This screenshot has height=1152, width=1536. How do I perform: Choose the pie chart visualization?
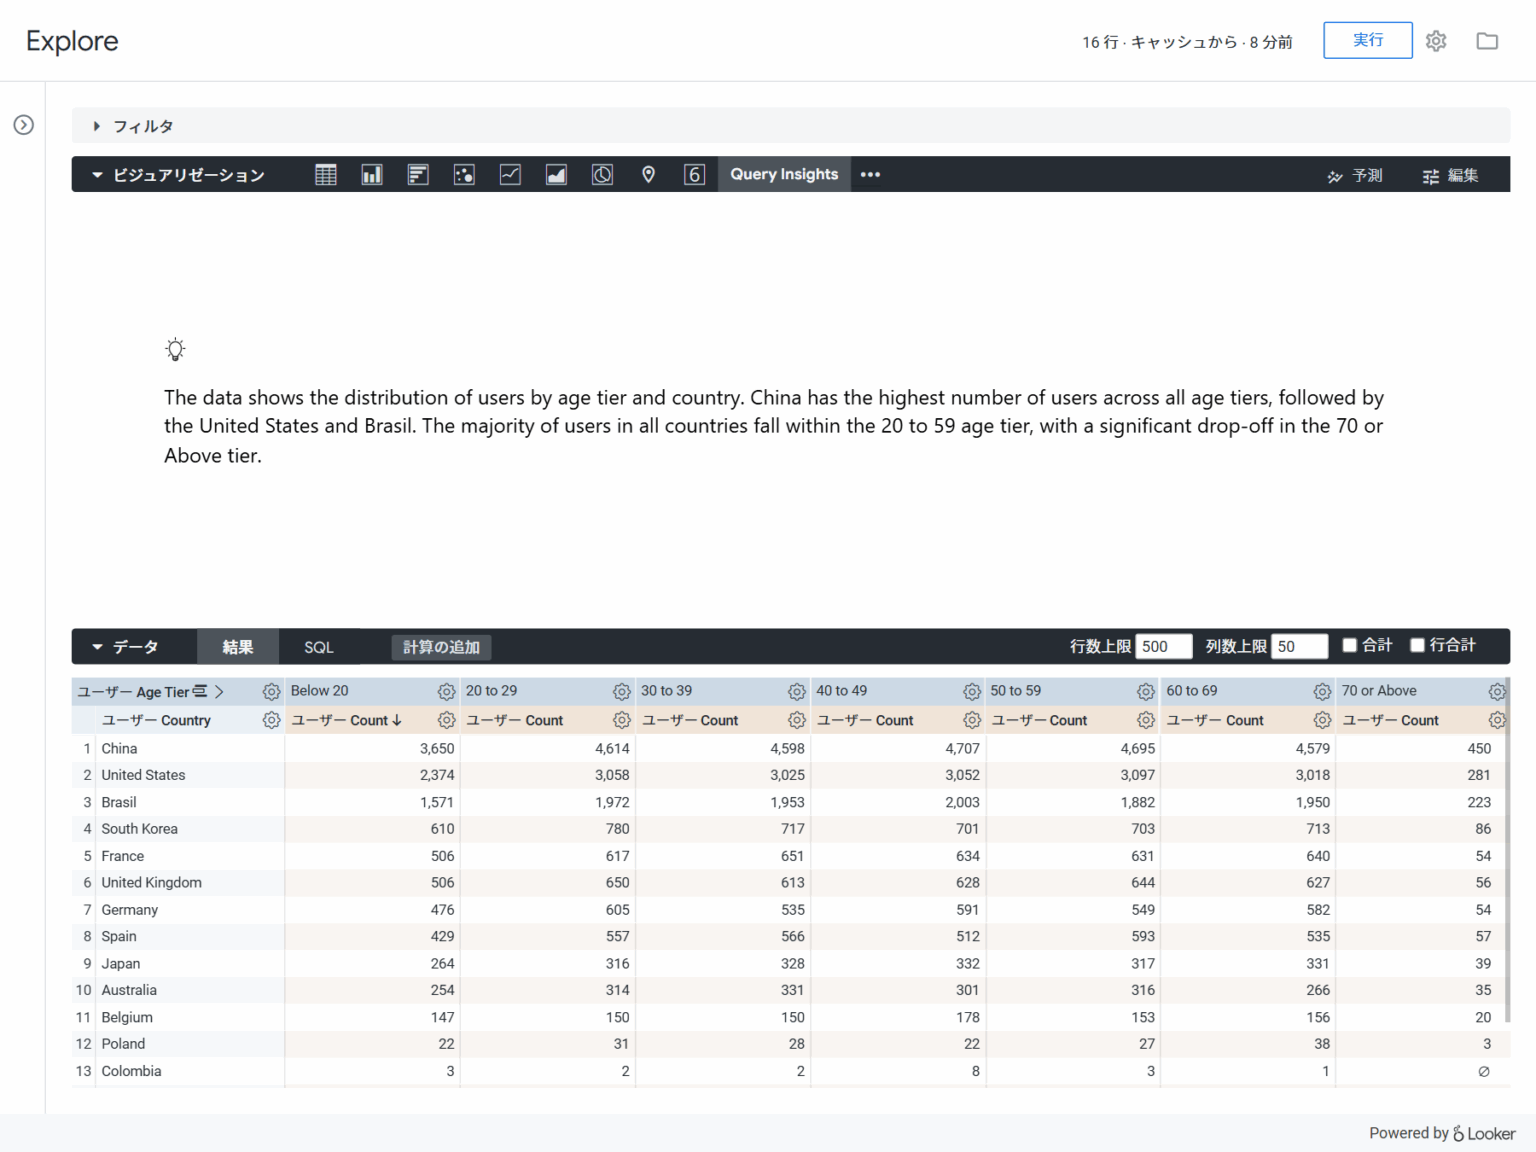point(602,174)
